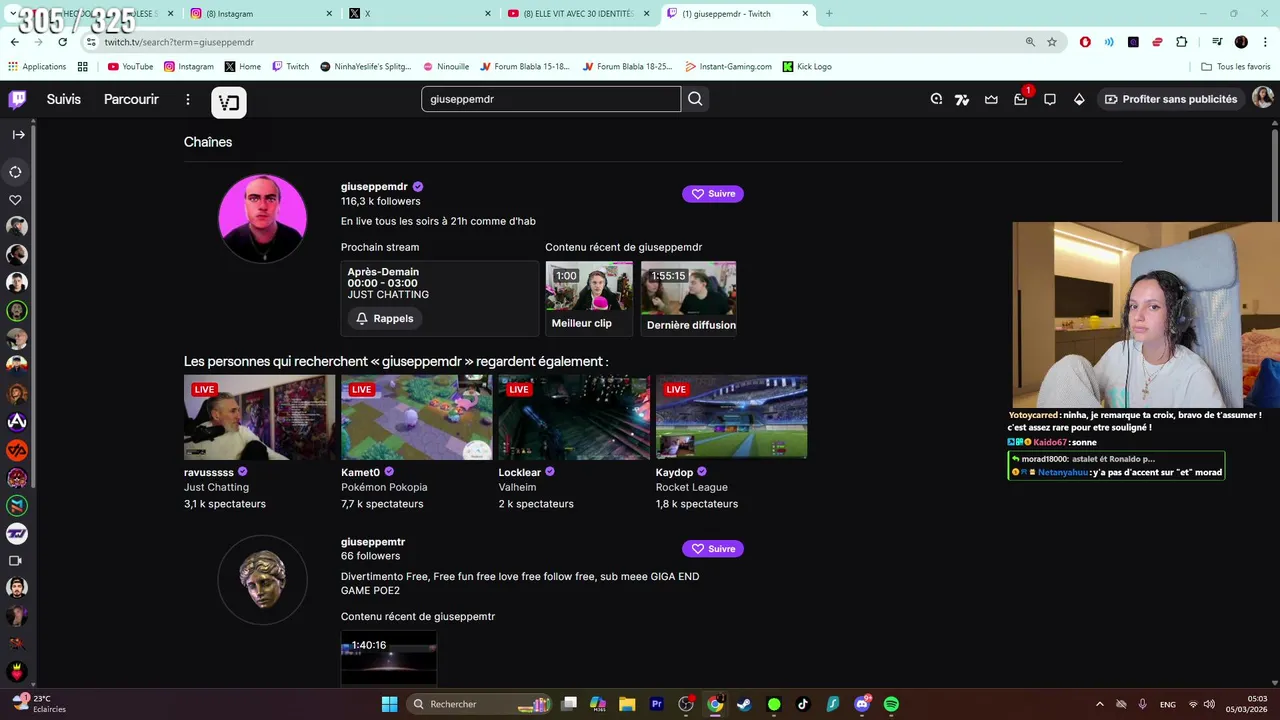Open Premiere Pro from the taskbar
The width and height of the screenshot is (1280, 720).
pos(657,704)
